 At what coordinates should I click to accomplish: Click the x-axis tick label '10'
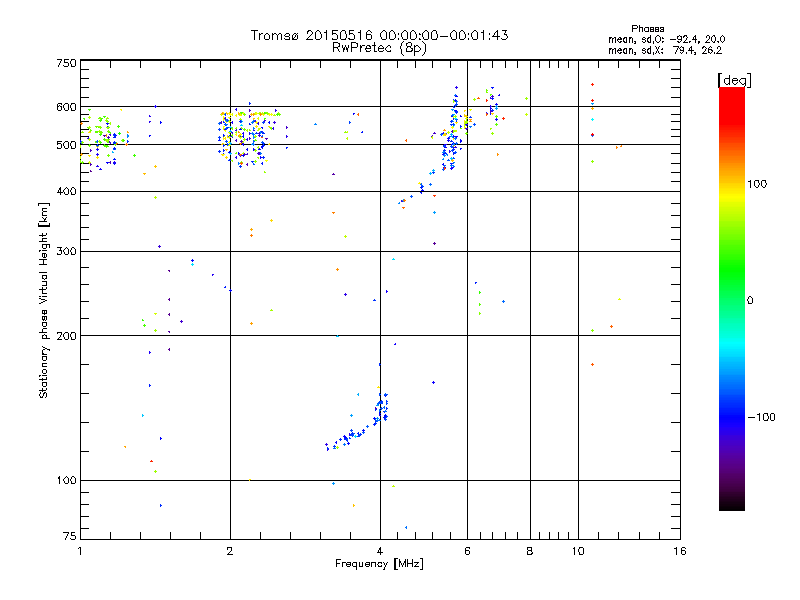578,551
